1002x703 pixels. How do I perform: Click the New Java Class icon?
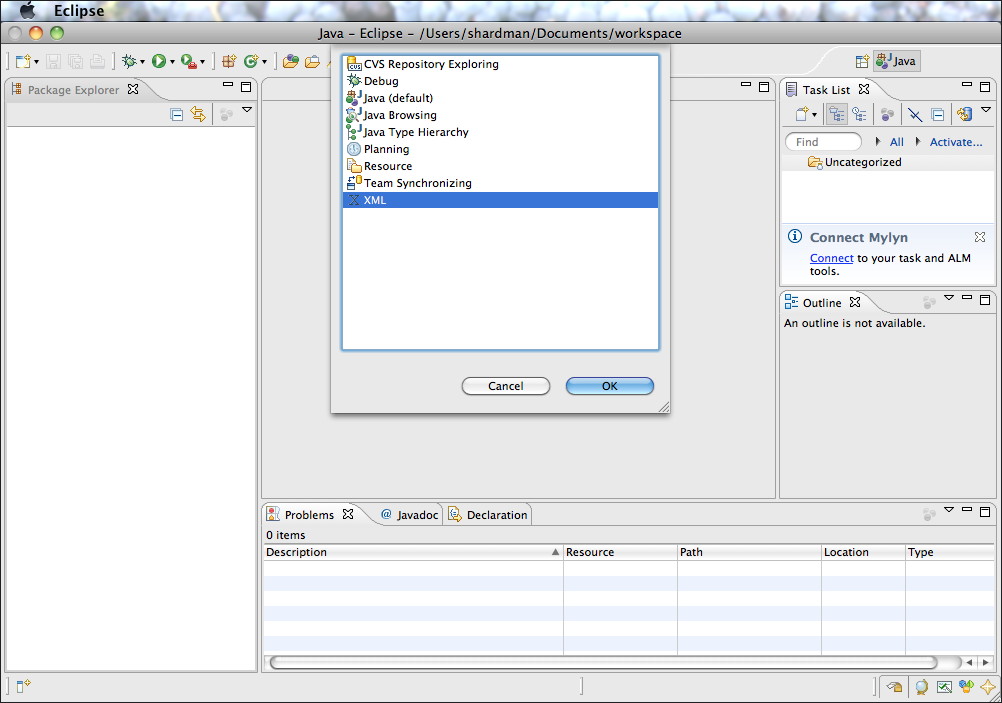[250, 61]
